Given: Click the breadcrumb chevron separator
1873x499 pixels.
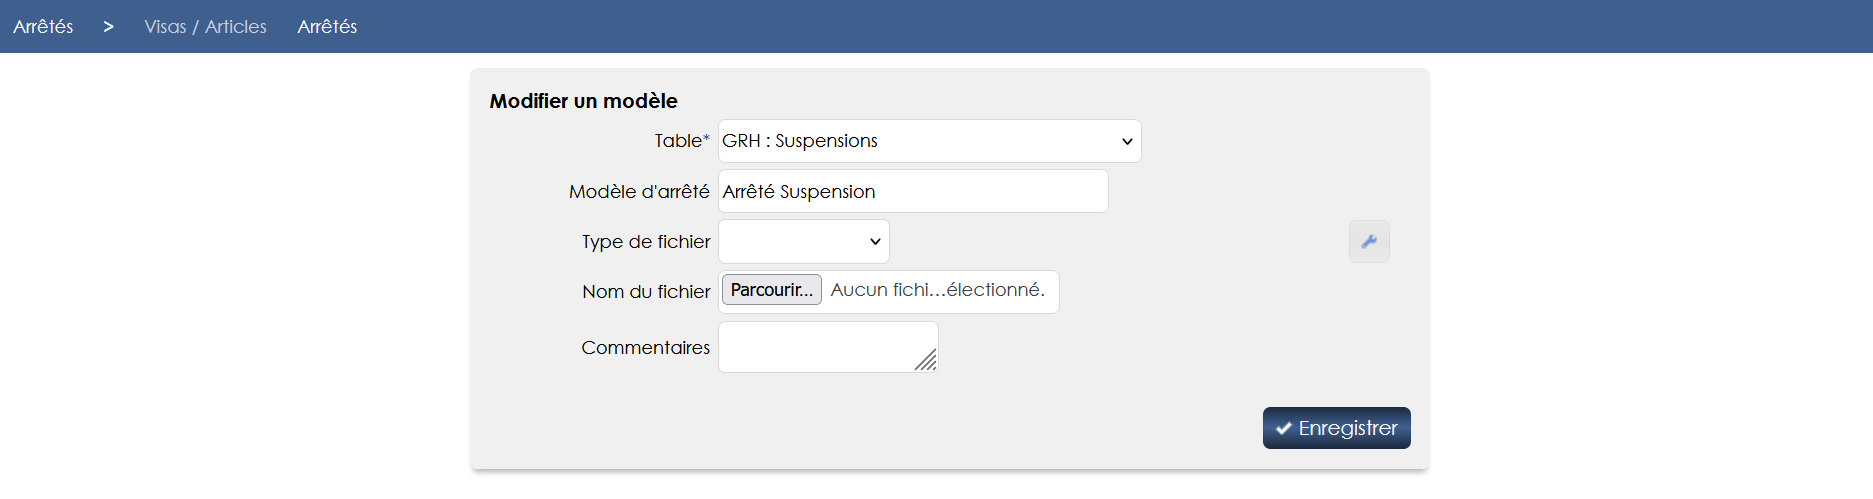Looking at the screenshot, I should (108, 26).
